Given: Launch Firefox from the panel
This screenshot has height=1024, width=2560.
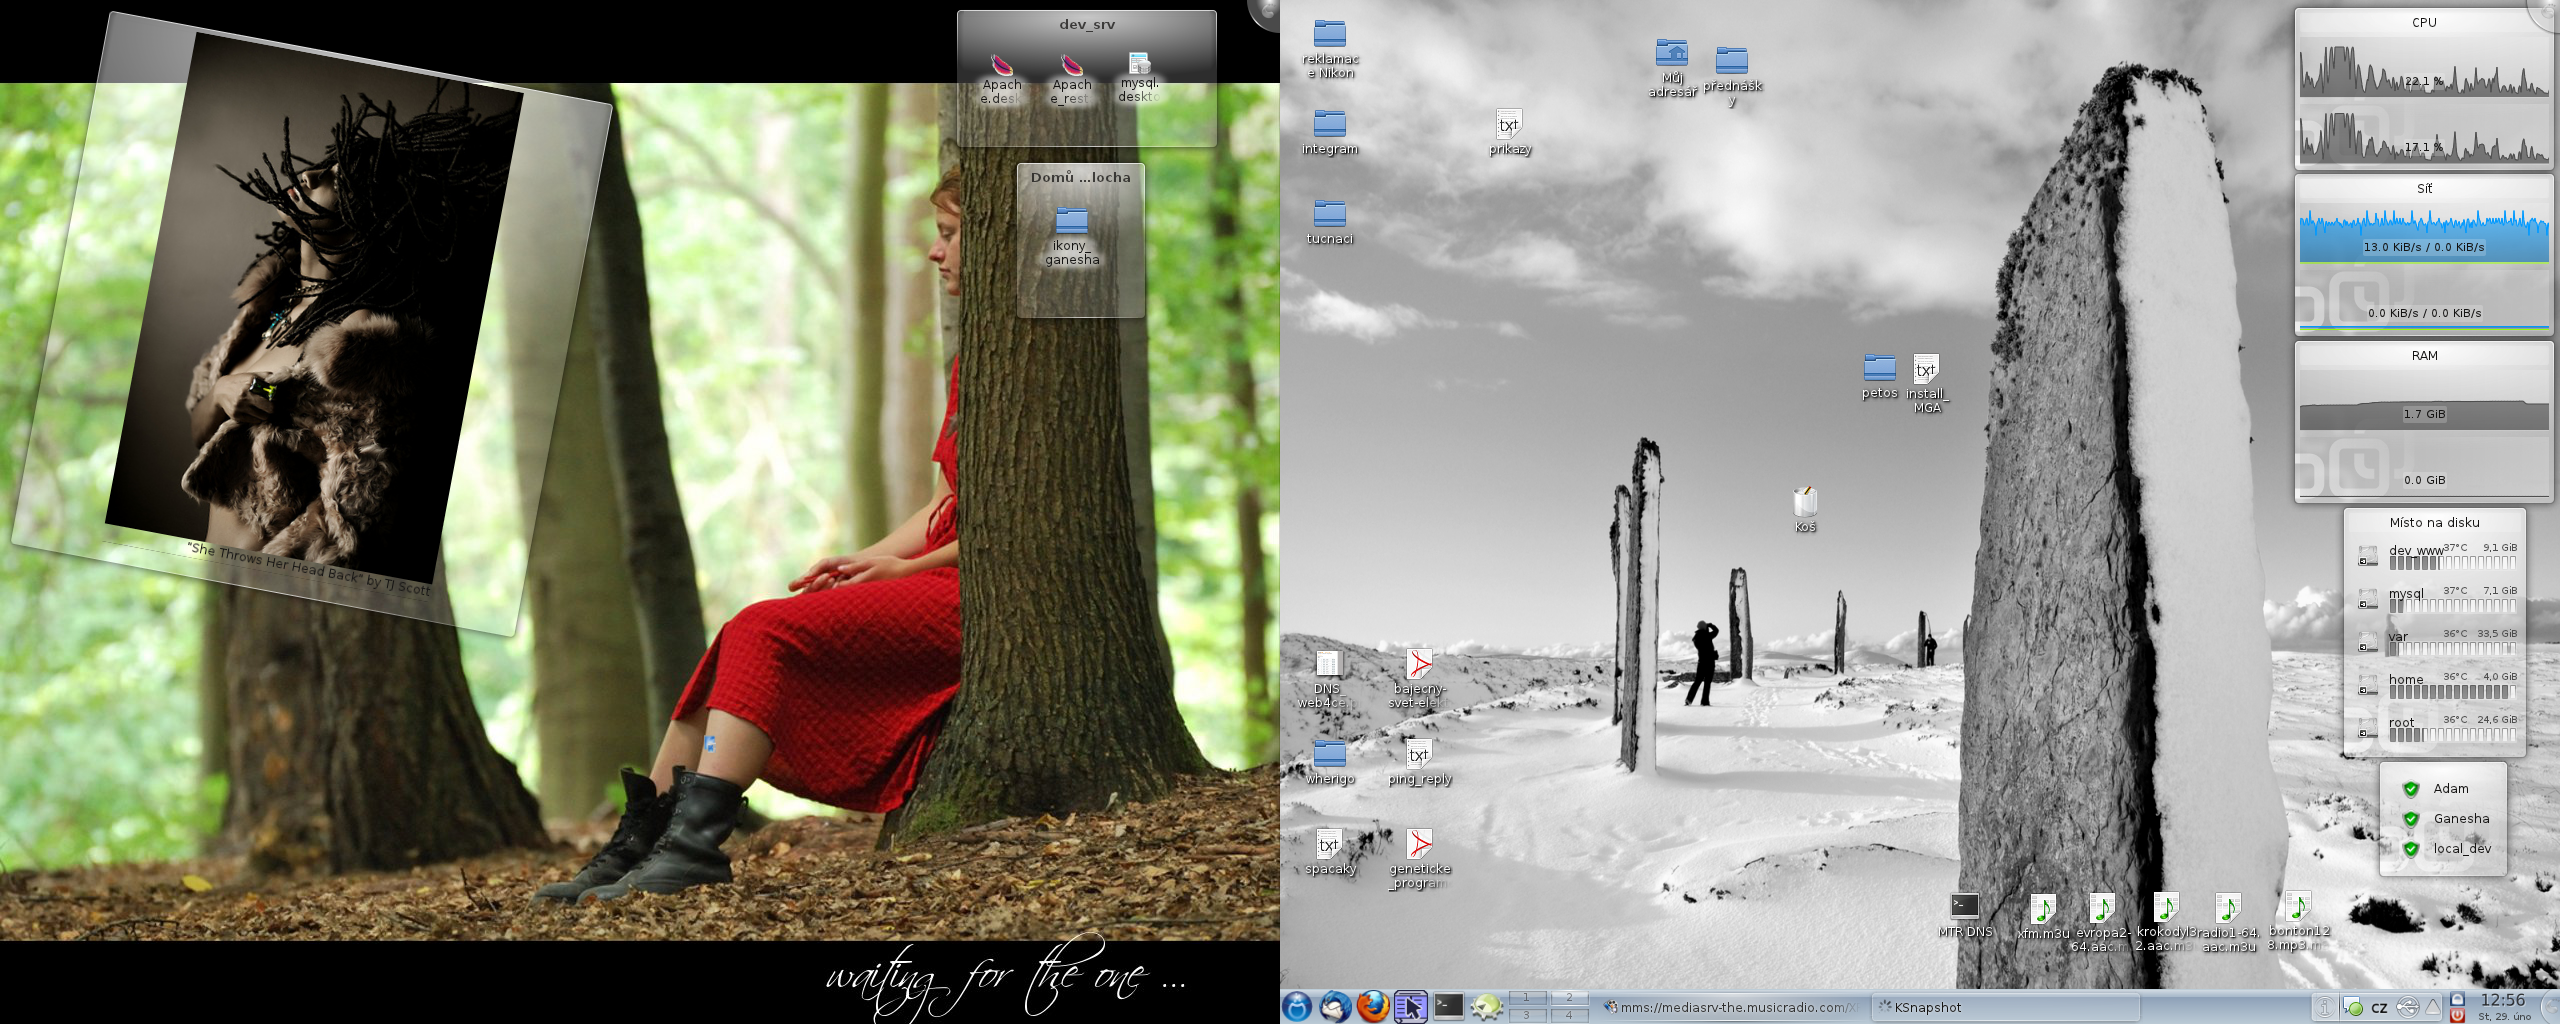Looking at the screenshot, I should tap(1373, 1006).
